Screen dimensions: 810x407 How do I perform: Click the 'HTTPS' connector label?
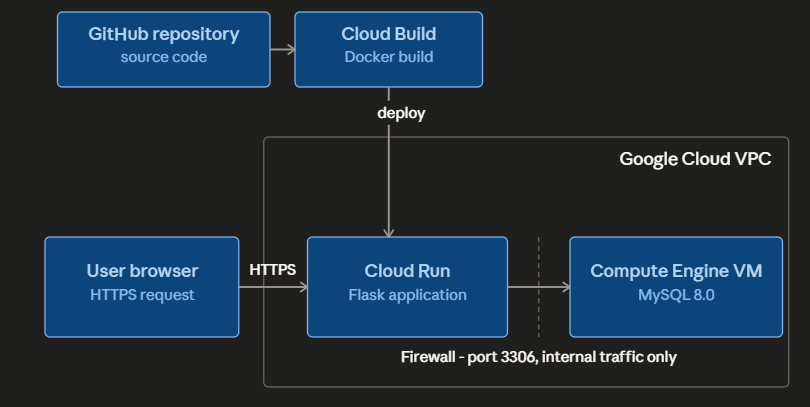pyautogui.click(x=273, y=270)
